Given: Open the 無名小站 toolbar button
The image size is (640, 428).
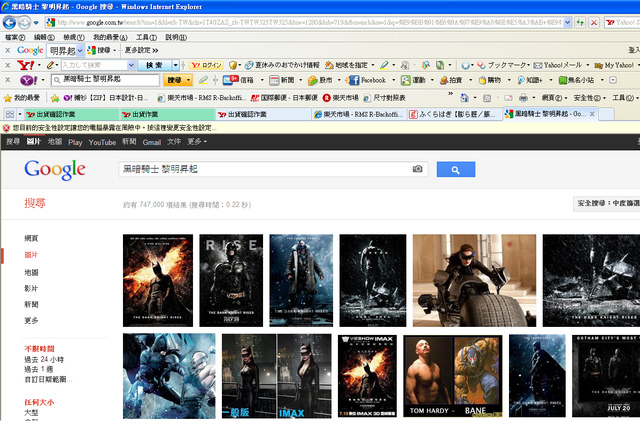Looking at the screenshot, I should [576, 80].
